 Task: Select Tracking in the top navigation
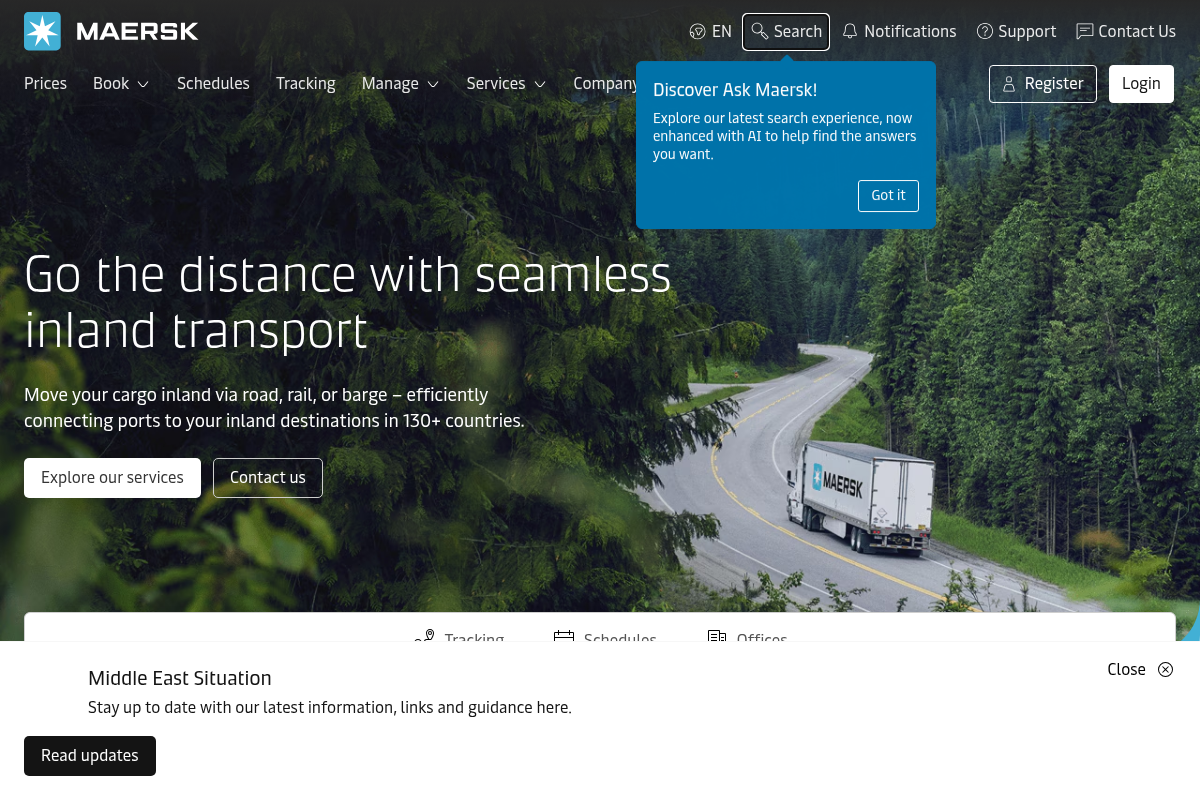[306, 84]
